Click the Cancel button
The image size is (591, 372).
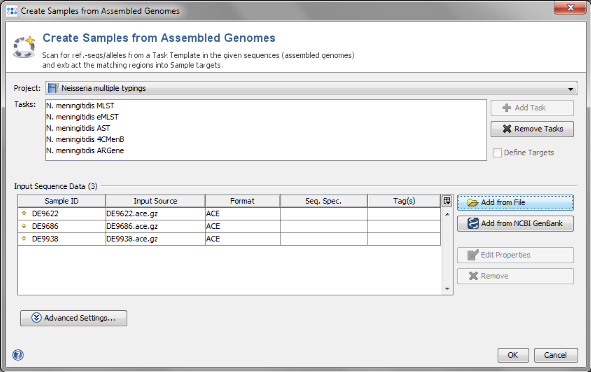tap(556, 355)
